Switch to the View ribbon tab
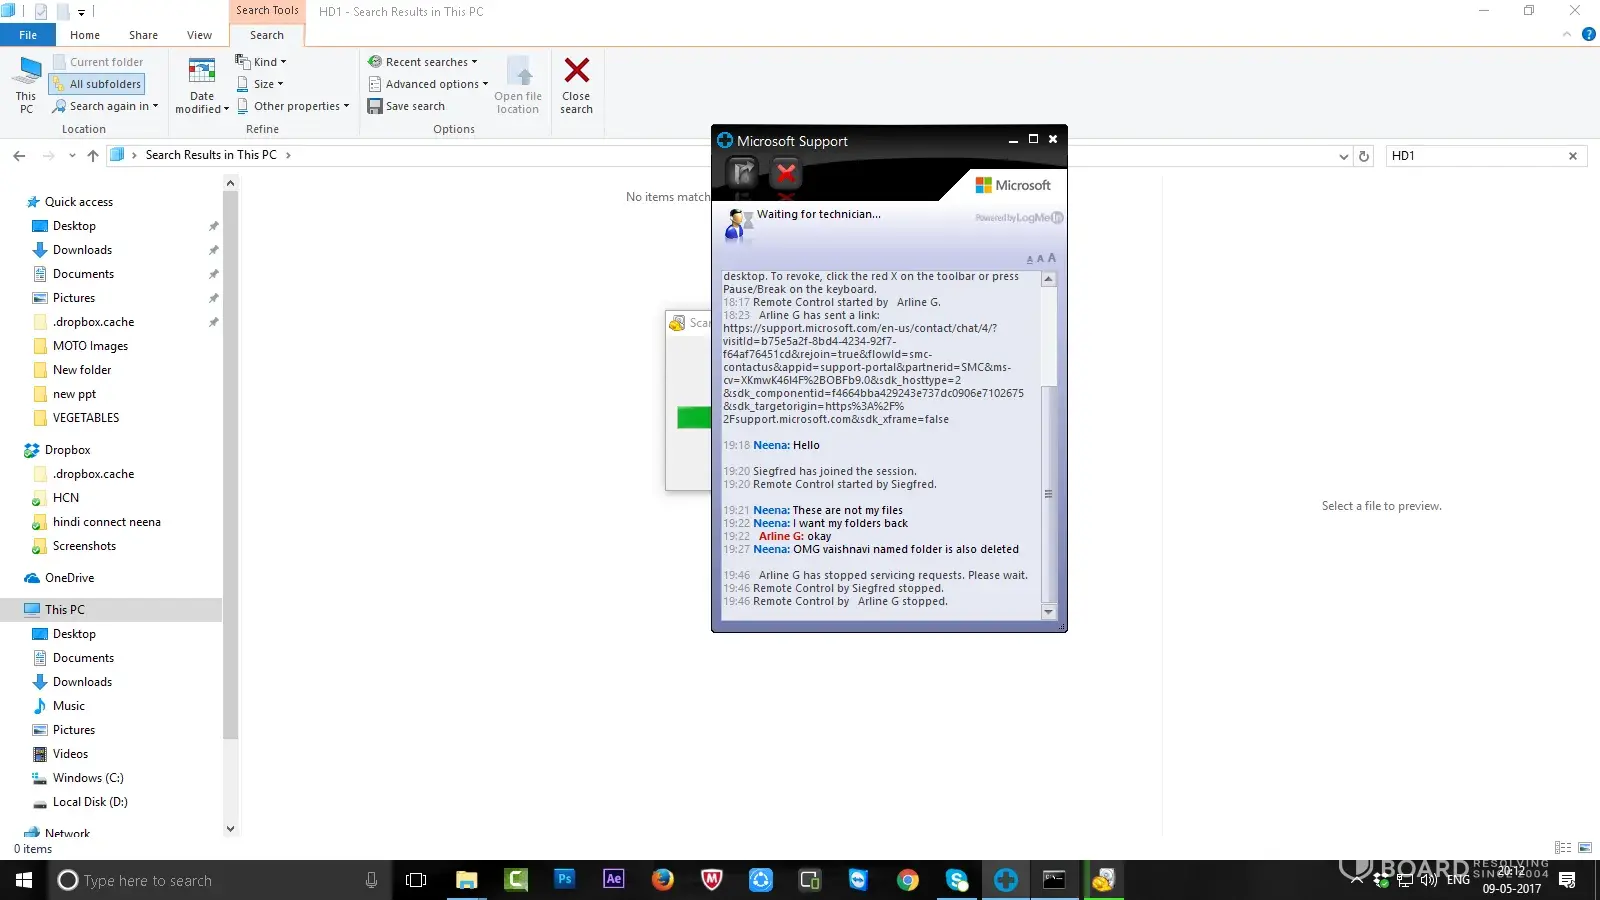This screenshot has height=900, width=1600. (x=199, y=35)
